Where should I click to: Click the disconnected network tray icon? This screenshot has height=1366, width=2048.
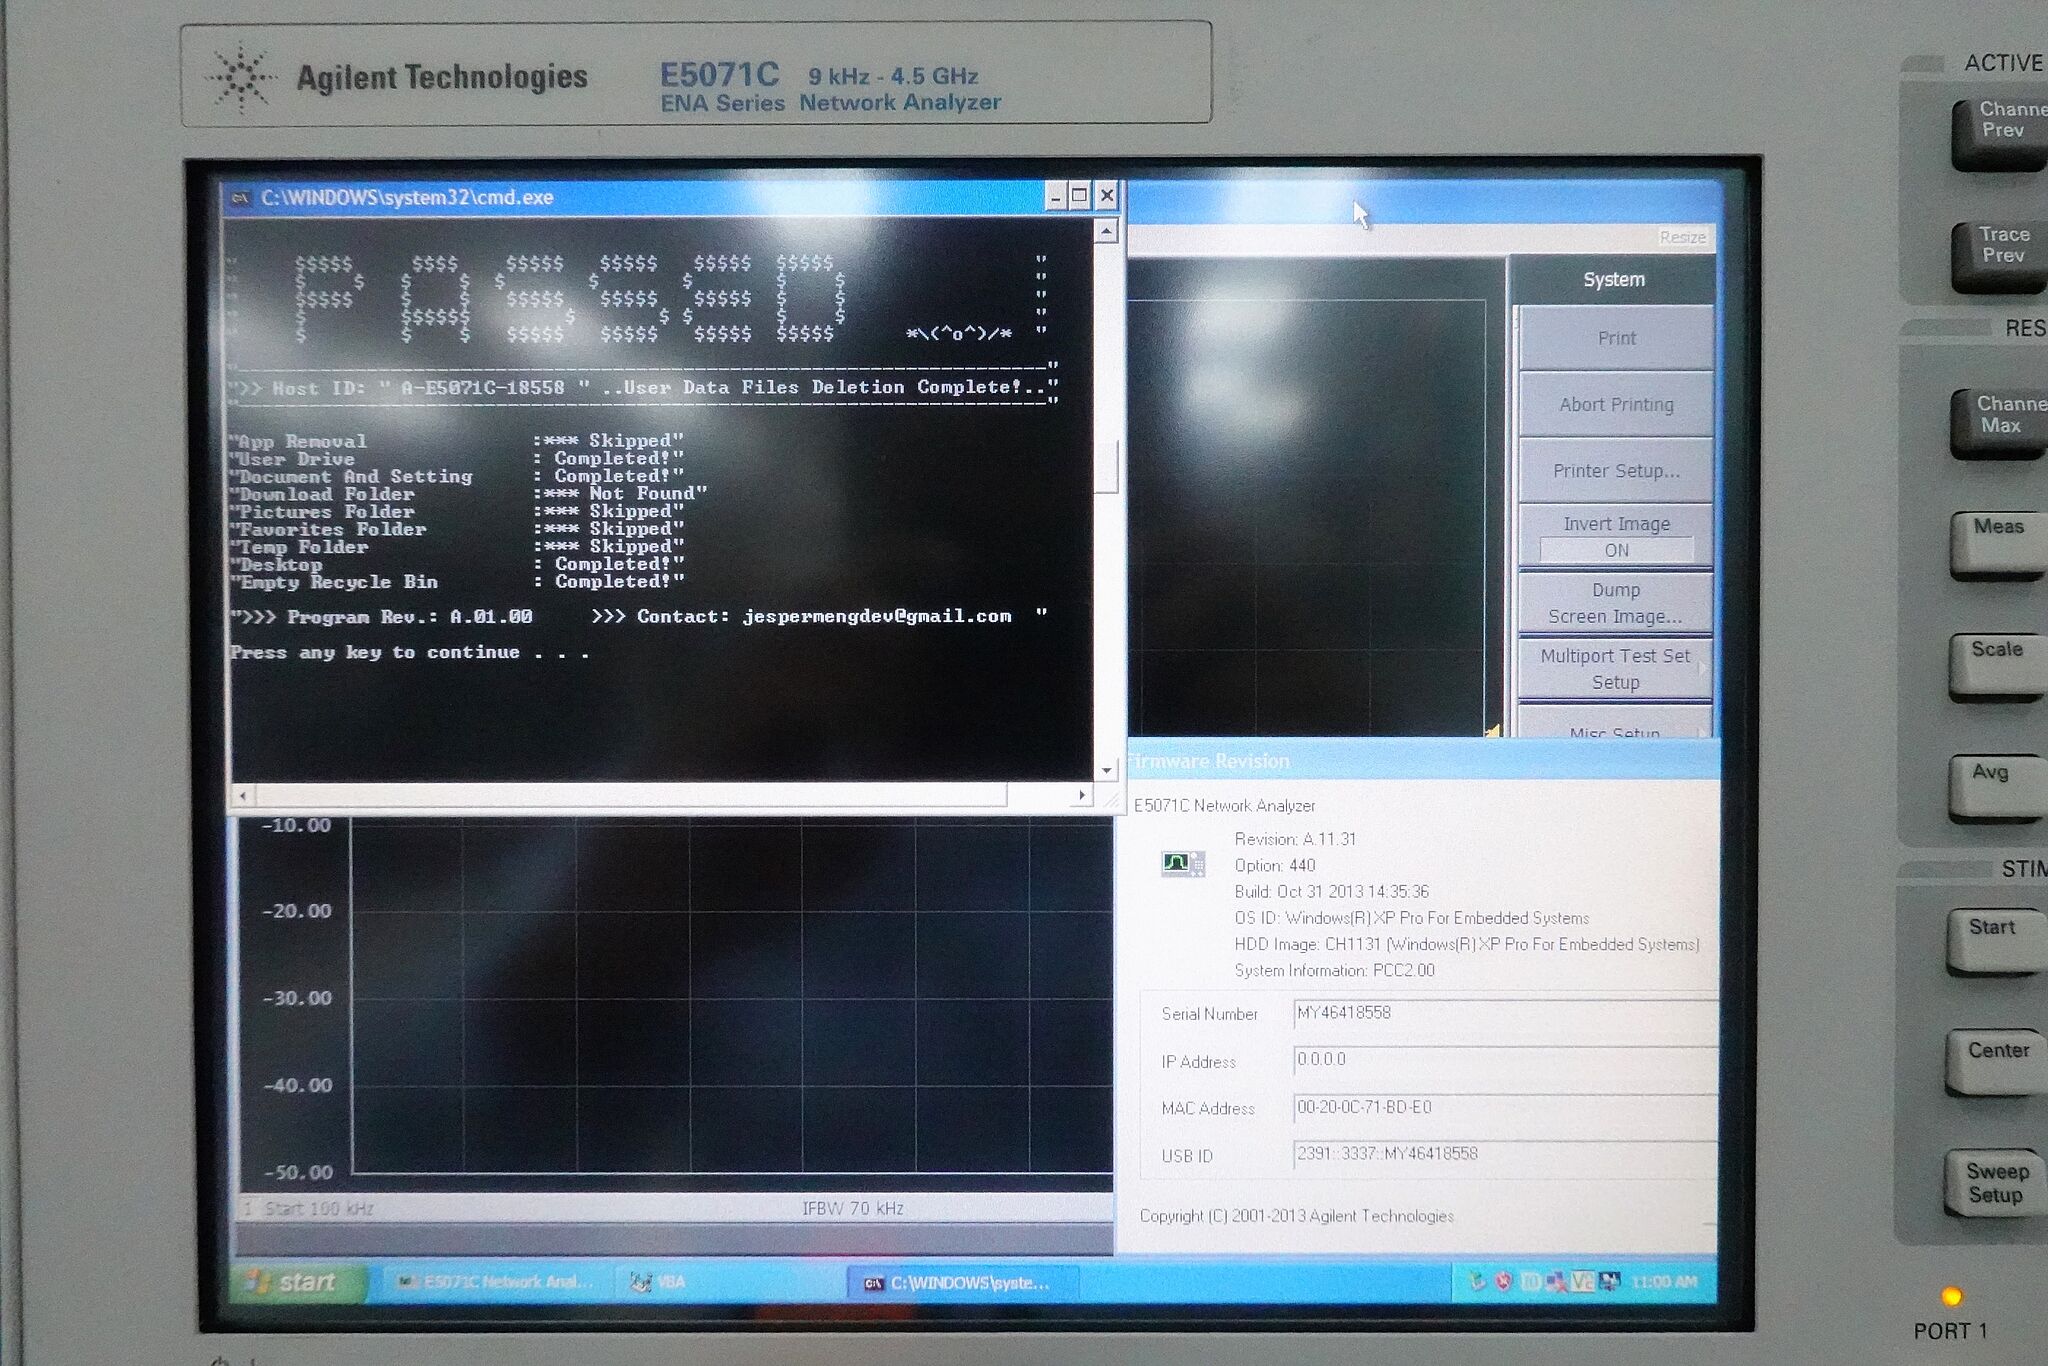[x=1555, y=1281]
